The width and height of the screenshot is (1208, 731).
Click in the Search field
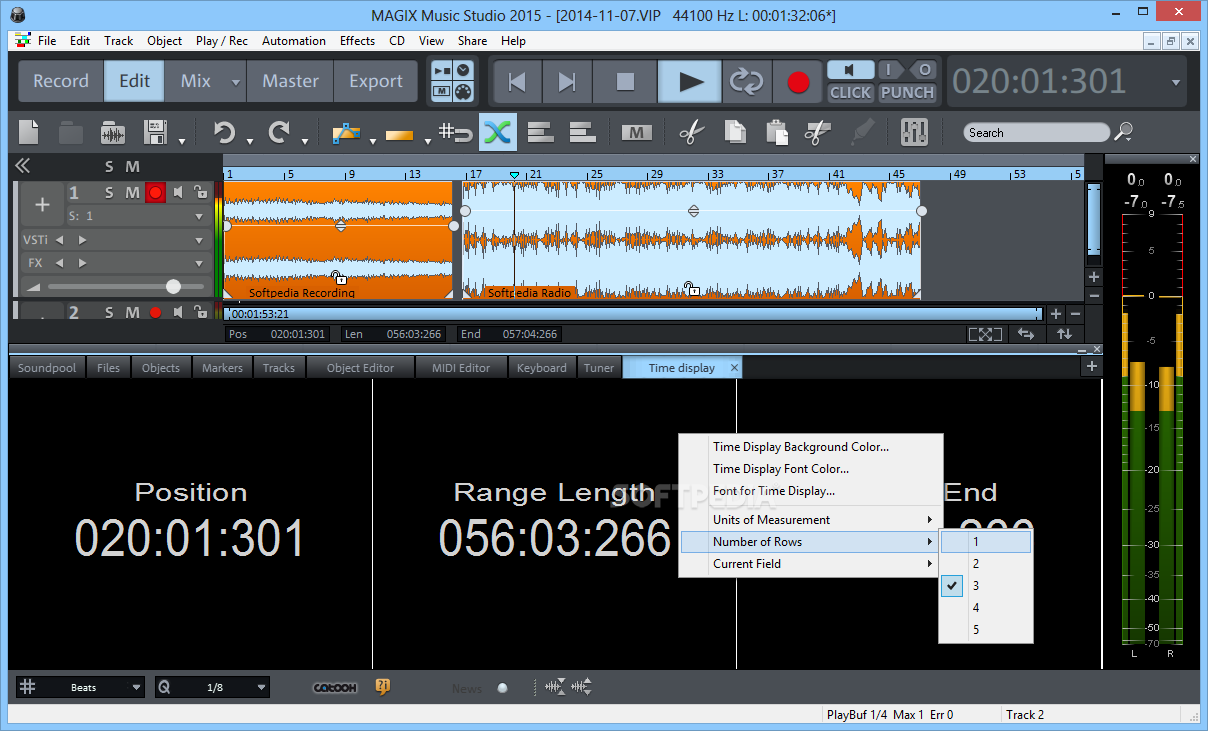(x=1037, y=132)
